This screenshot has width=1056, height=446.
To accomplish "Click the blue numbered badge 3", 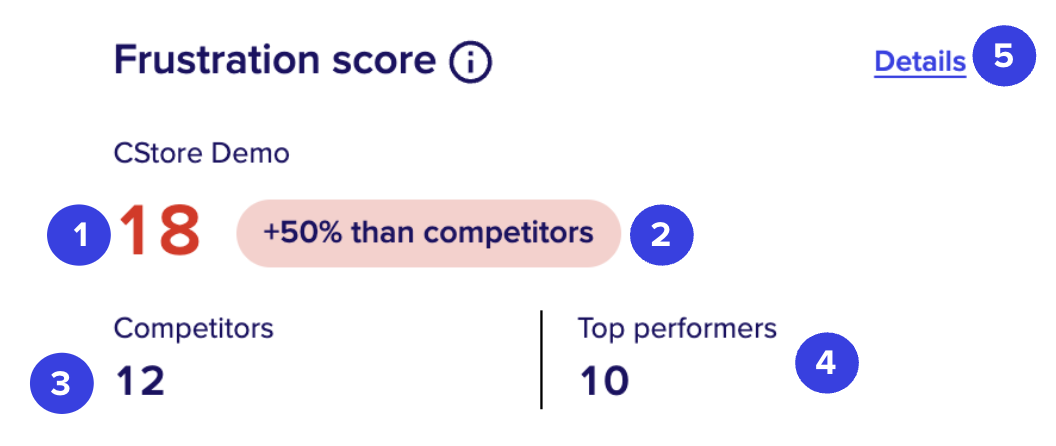I will [x=61, y=384].
